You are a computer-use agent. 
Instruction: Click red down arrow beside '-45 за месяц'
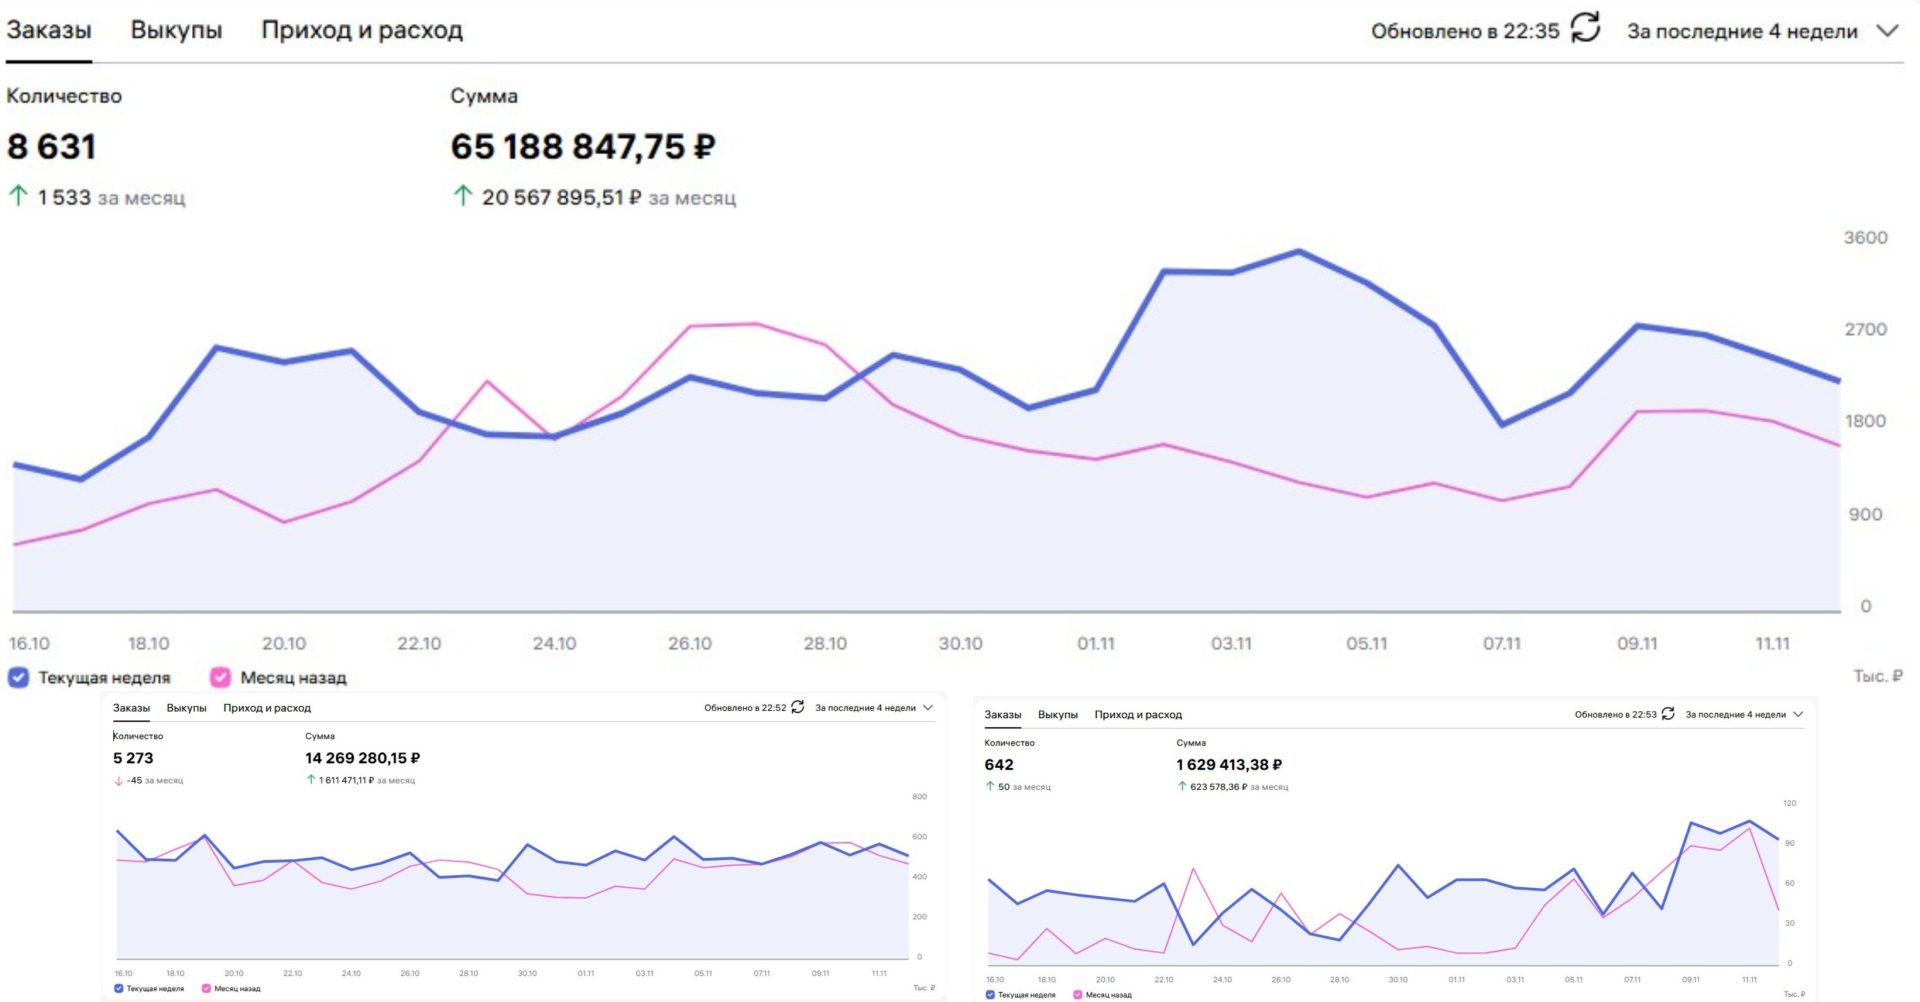click(119, 781)
